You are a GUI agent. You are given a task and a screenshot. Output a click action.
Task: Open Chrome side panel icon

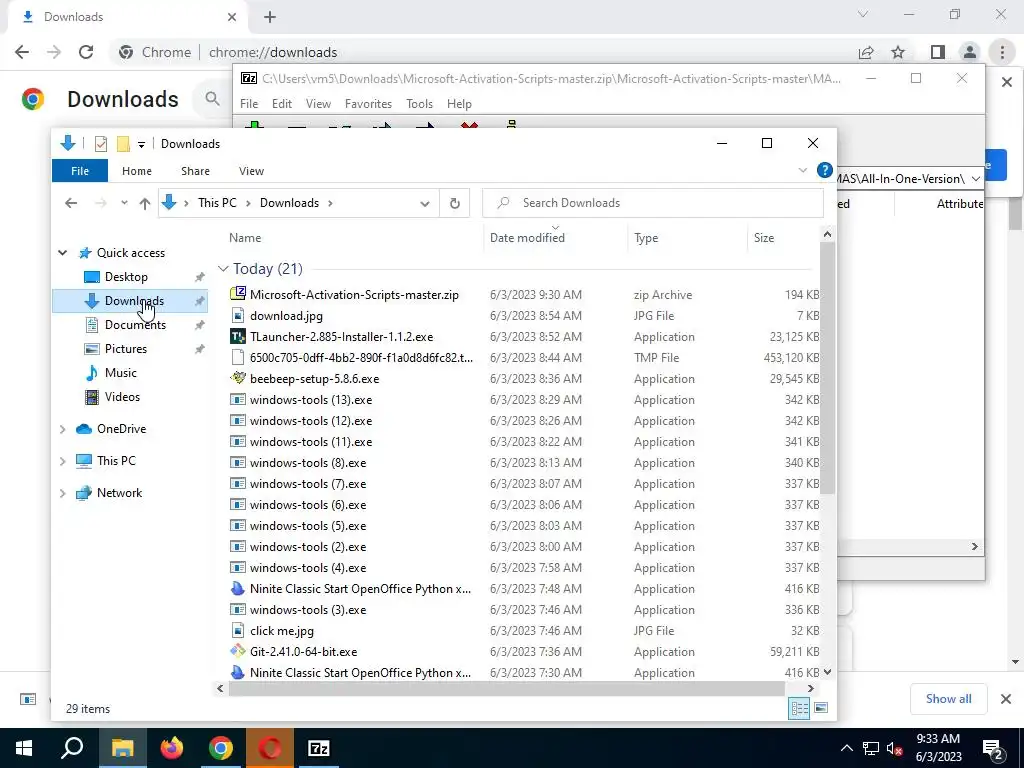[x=938, y=52]
